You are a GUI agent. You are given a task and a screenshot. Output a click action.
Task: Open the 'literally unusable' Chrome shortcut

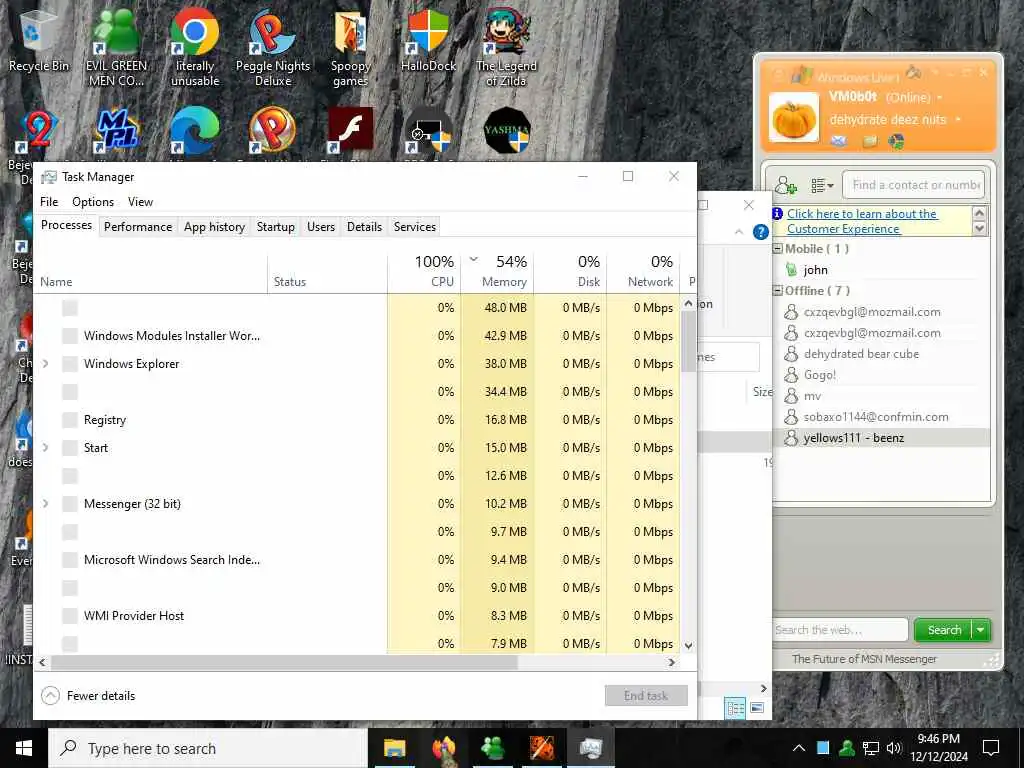(x=195, y=49)
